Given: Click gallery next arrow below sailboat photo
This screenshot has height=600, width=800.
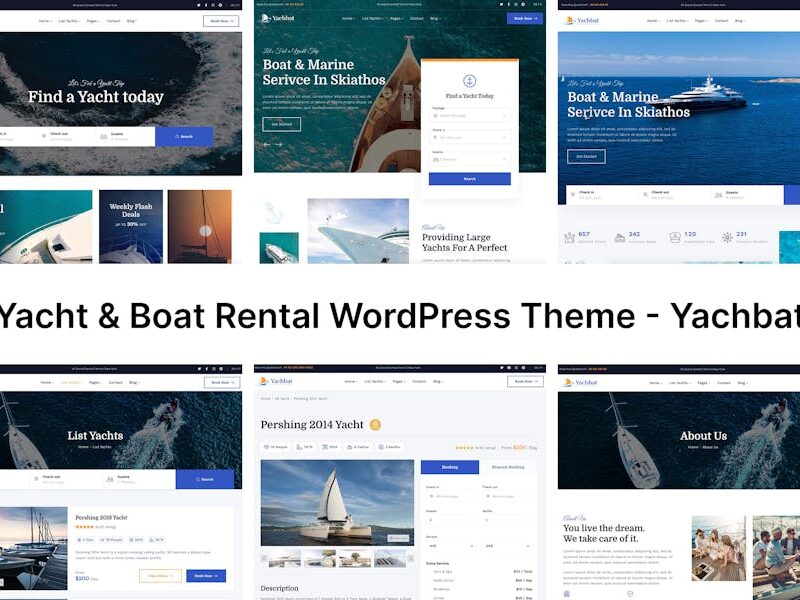Looking at the screenshot, I should point(411,558).
